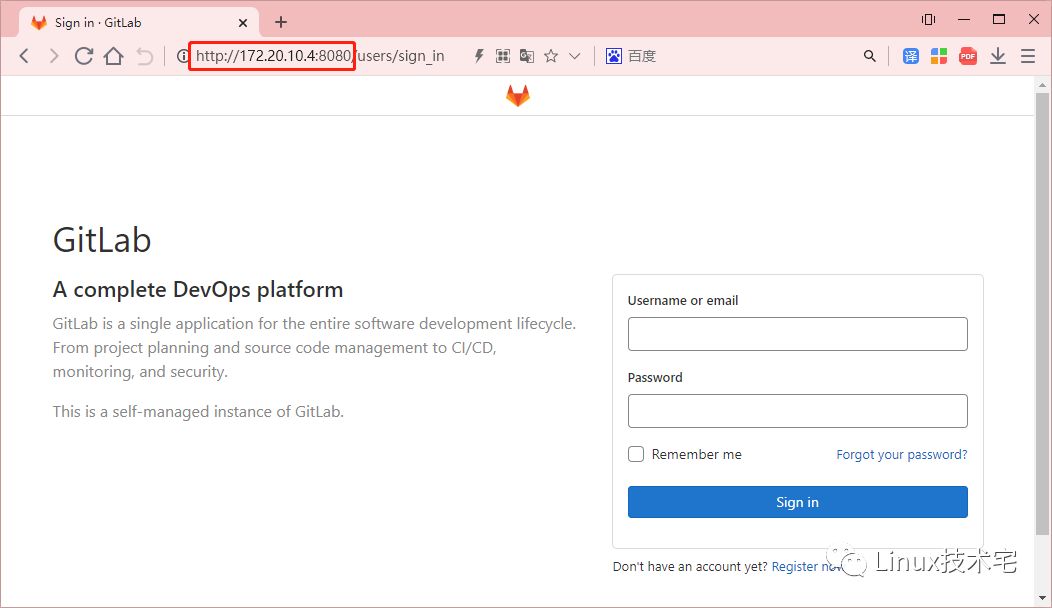Enable the Remember me checkbox
This screenshot has height=608, width=1052.
pyautogui.click(x=636, y=454)
